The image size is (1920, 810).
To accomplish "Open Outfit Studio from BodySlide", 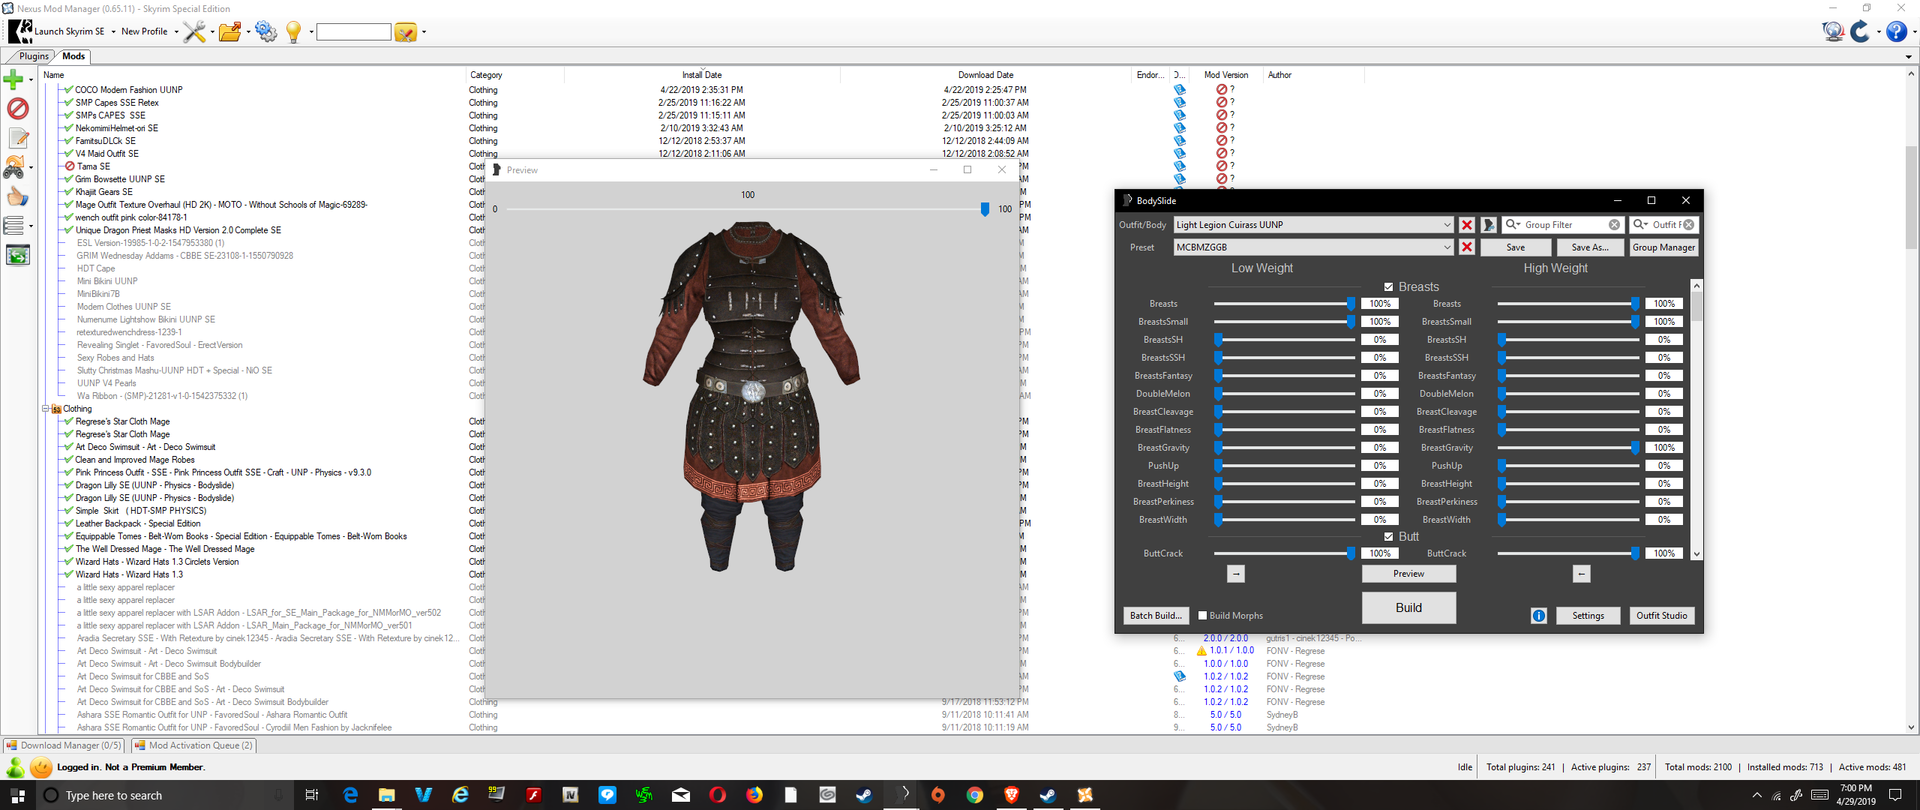I will (x=1662, y=616).
